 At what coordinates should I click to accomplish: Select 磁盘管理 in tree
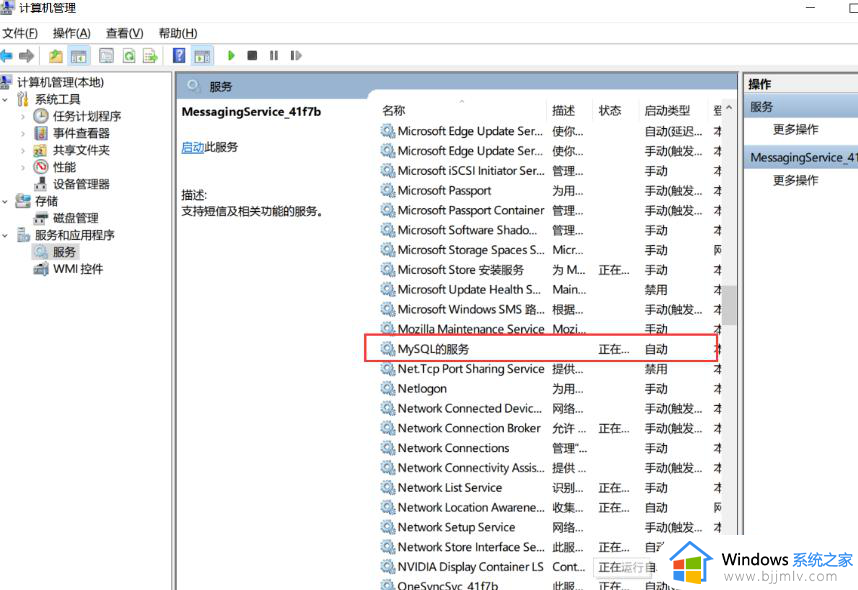[76, 218]
